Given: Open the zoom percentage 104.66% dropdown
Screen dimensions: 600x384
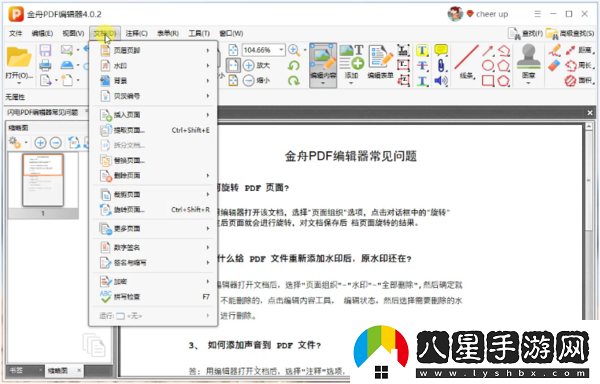Looking at the screenshot, I should point(281,50).
